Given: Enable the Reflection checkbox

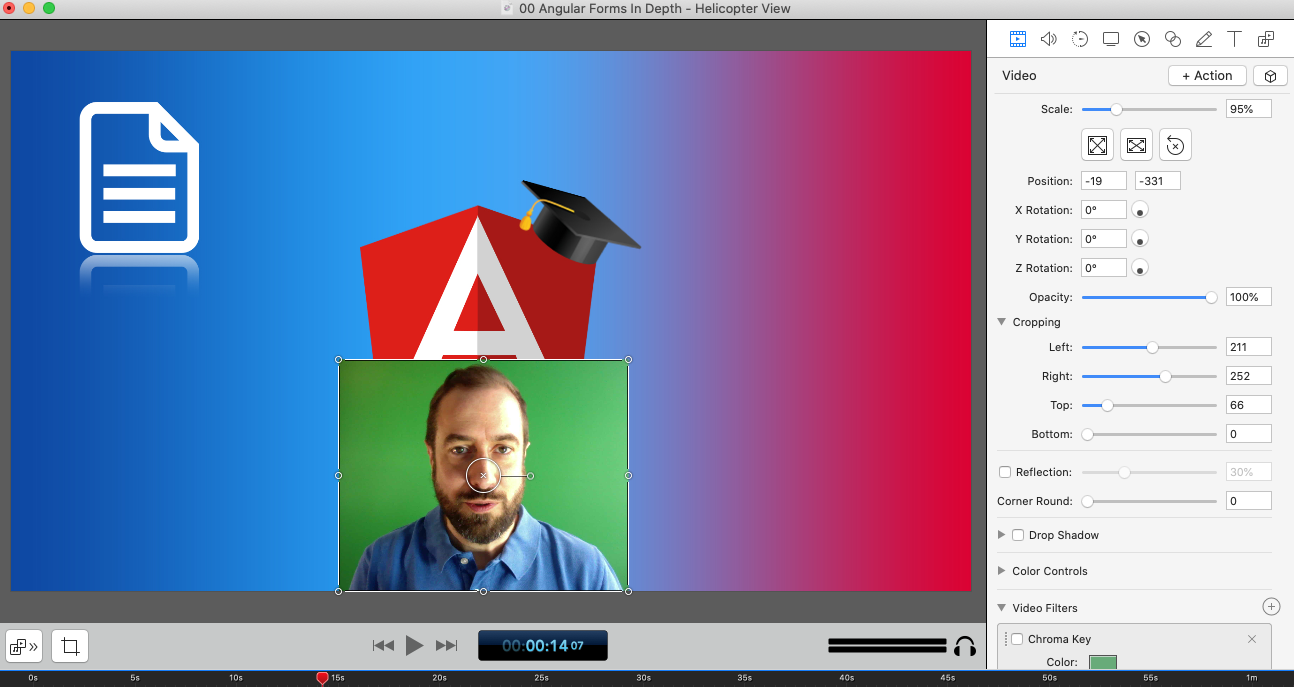Looking at the screenshot, I should click(1005, 472).
